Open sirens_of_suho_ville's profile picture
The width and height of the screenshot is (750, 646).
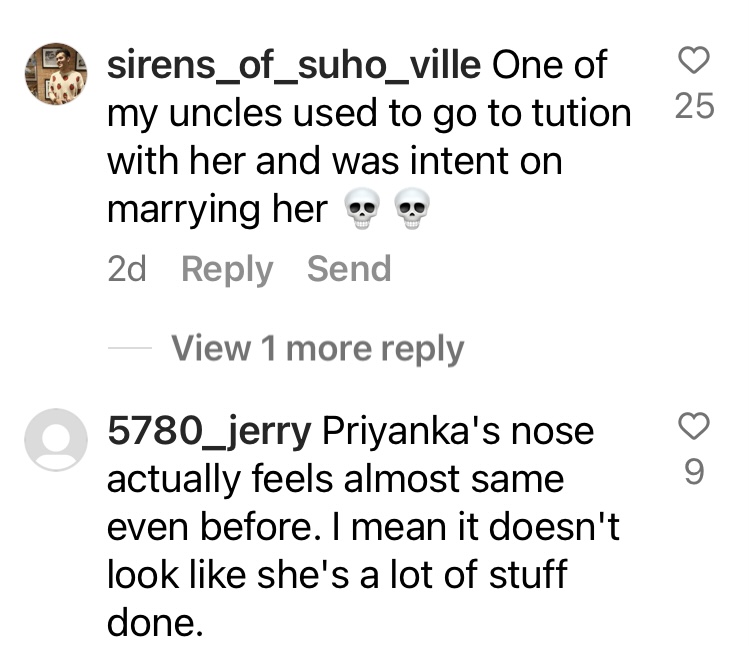[x=55, y=73]
